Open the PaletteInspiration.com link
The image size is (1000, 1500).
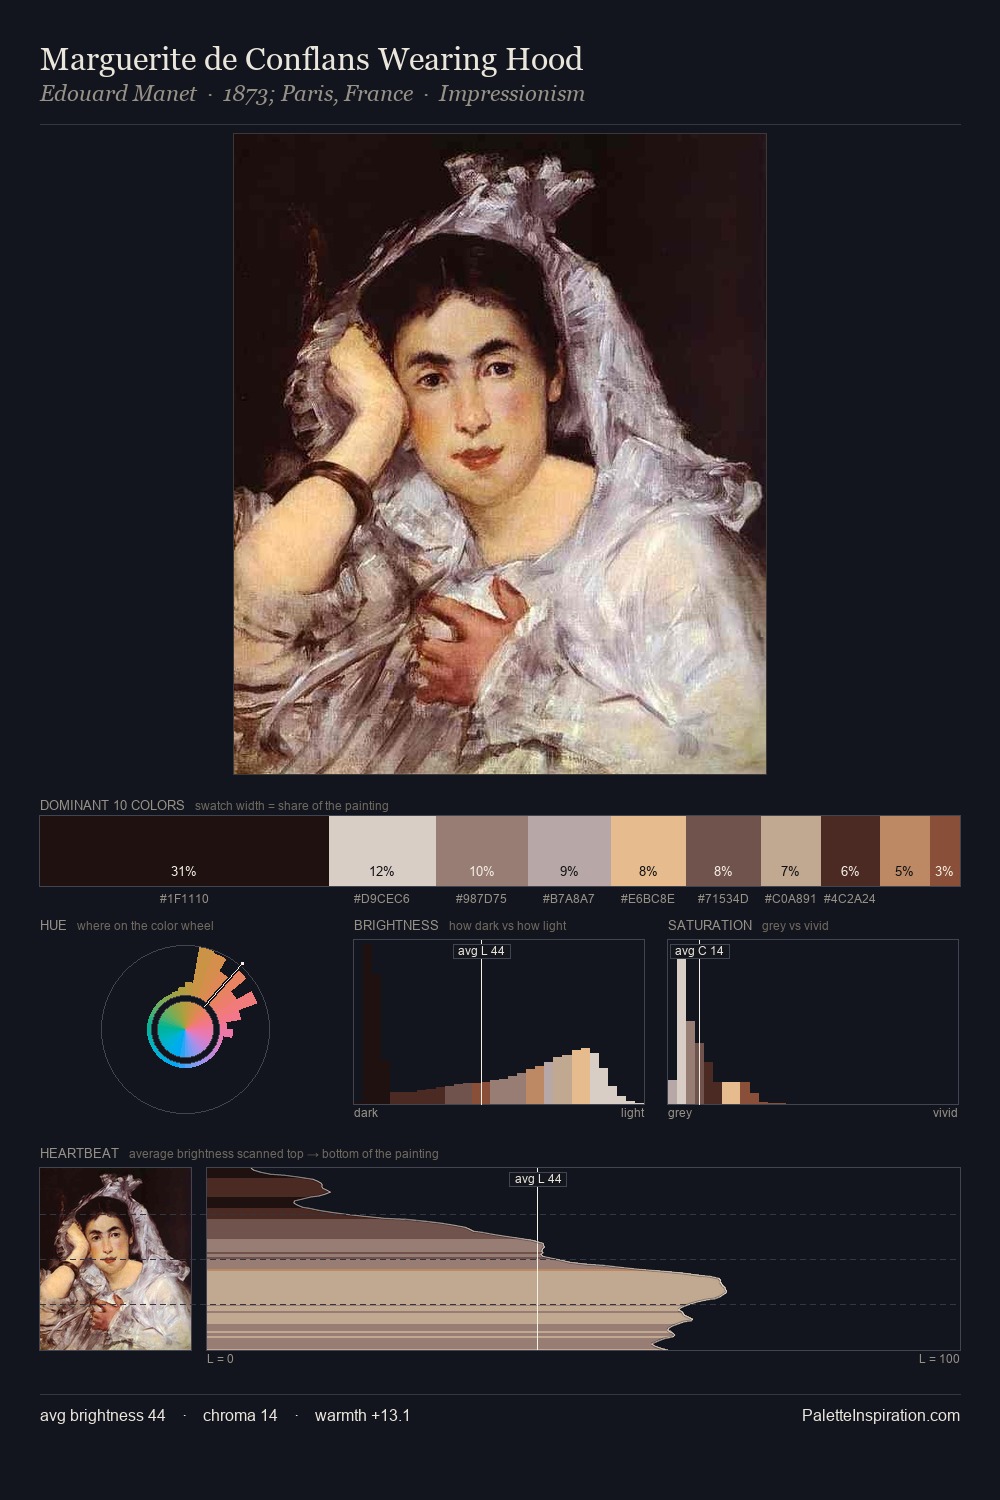pos(881,1415)
